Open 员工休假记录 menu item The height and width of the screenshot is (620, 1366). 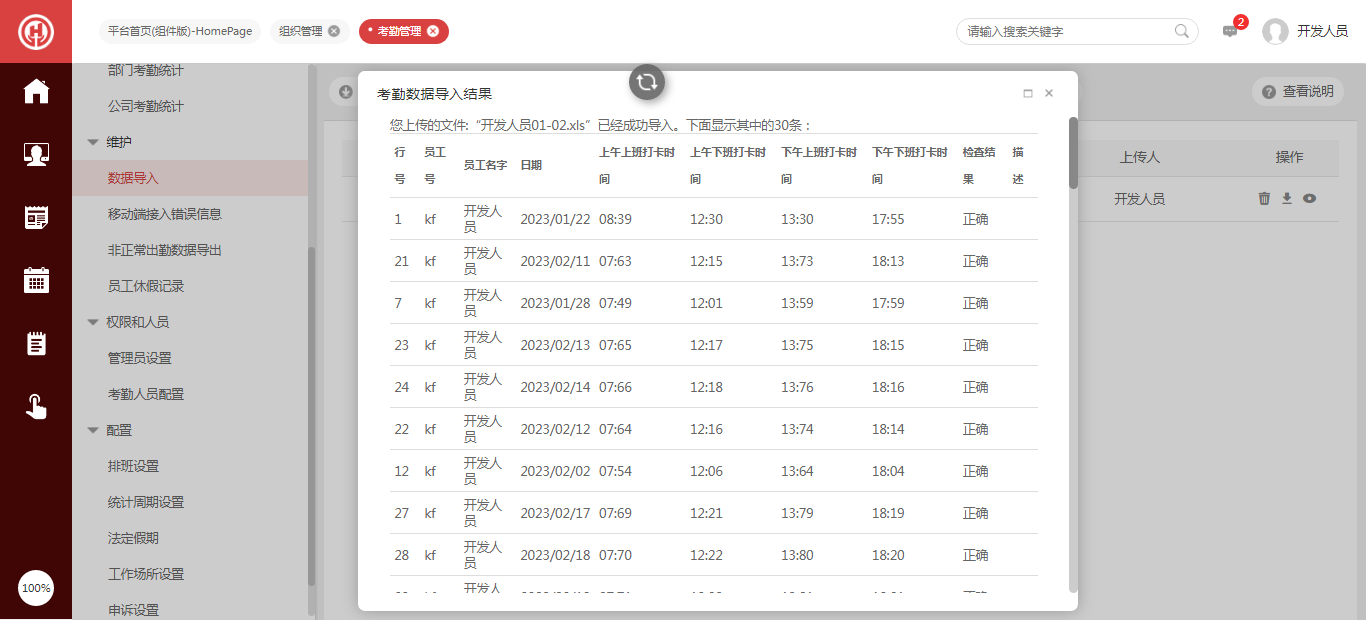tap(146, 286)
